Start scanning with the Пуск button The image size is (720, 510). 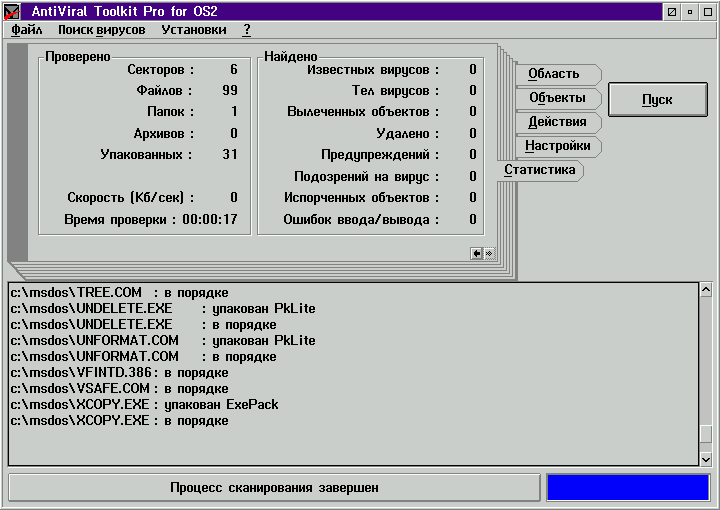point(658,100)
